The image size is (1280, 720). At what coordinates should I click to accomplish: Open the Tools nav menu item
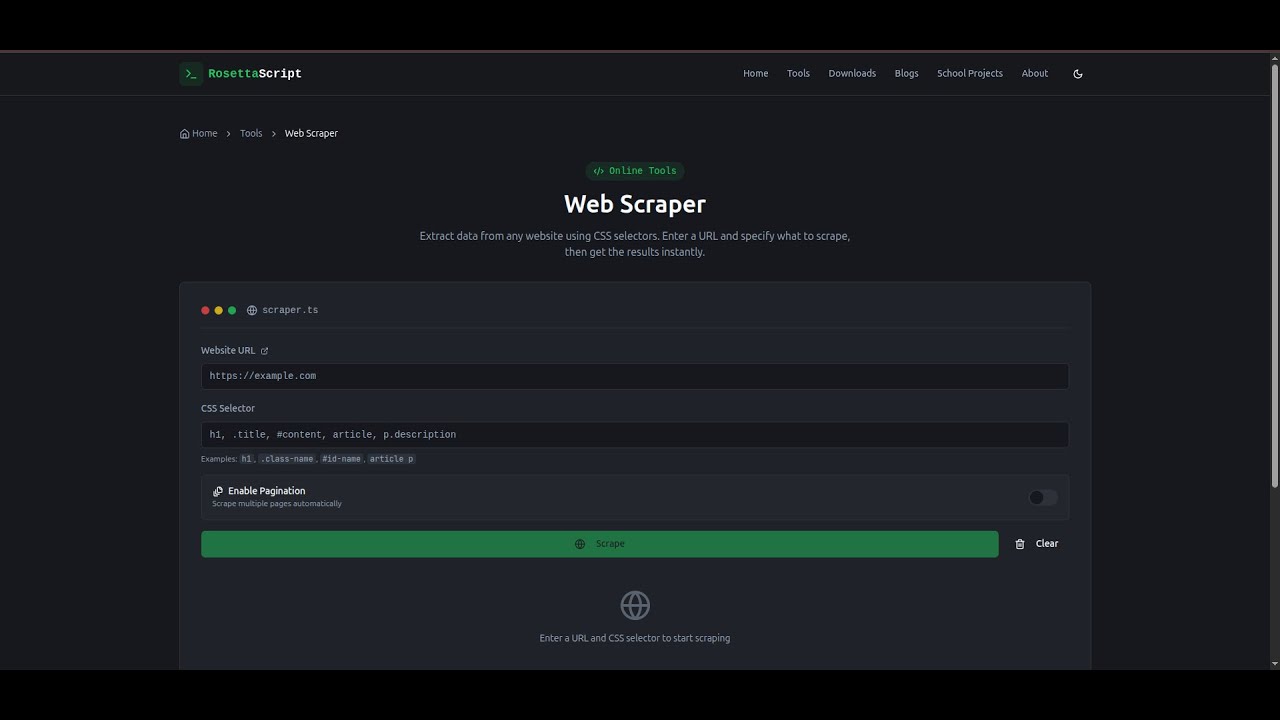pos(798,74)
